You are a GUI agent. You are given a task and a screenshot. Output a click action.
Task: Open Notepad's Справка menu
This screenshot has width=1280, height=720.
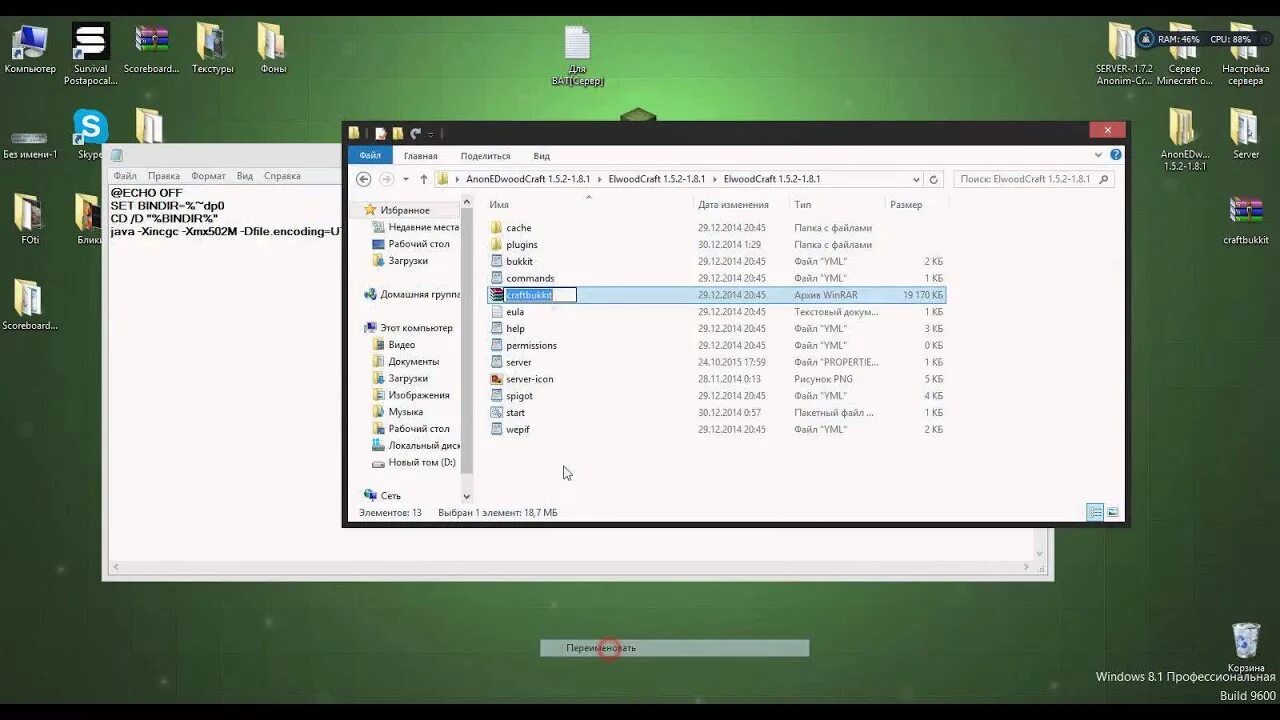coord(282,176)
